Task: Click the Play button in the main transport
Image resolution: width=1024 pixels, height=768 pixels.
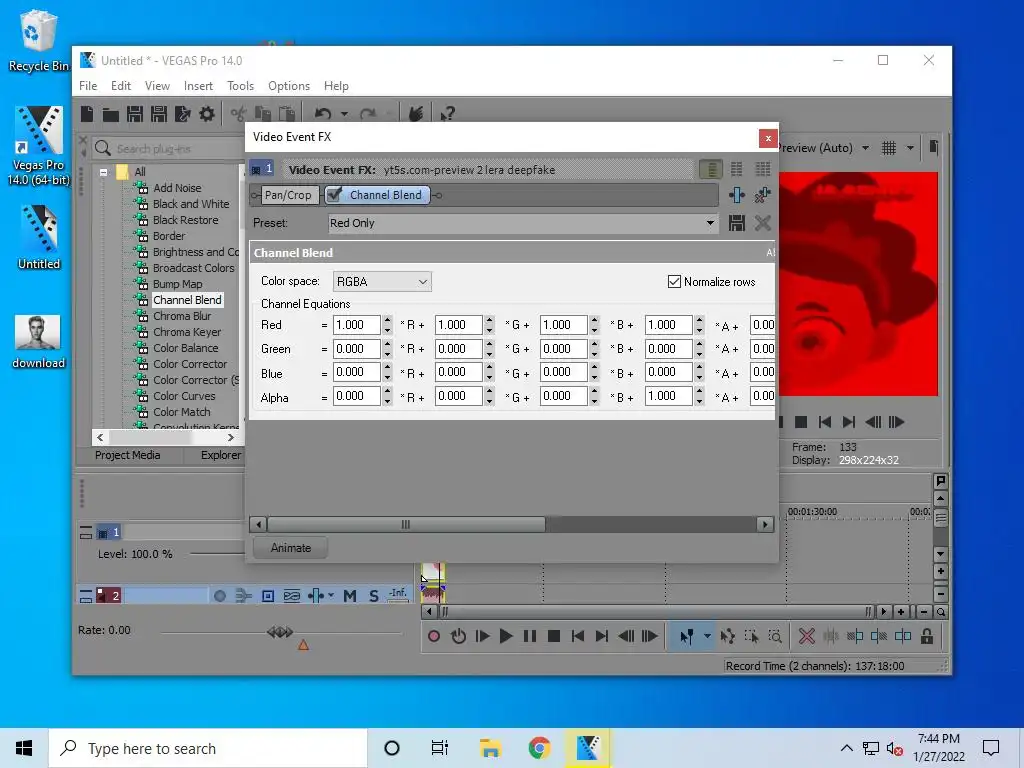Action: point(505,636)
